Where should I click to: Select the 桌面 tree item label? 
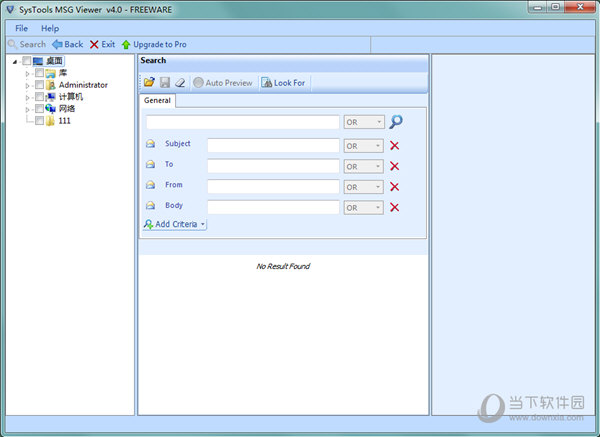tap(54, 61)
